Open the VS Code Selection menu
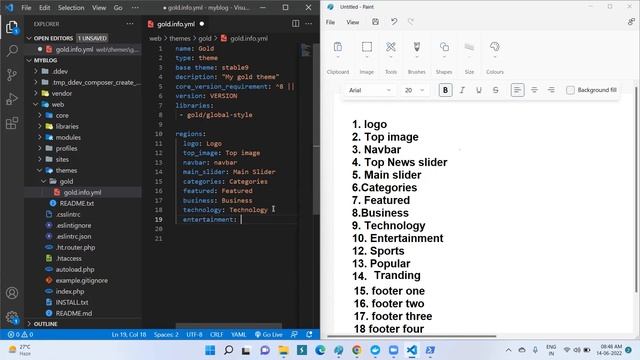Image resolution: width=640 pixels, height=360 pixels. click(x=71, y=8)
